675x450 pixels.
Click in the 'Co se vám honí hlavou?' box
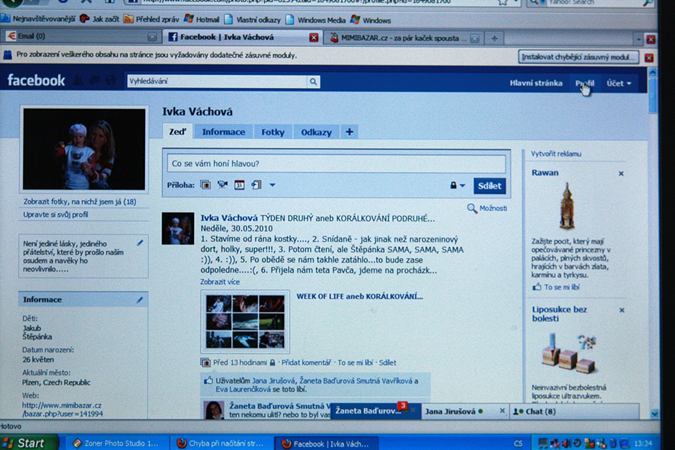(336, 164)
